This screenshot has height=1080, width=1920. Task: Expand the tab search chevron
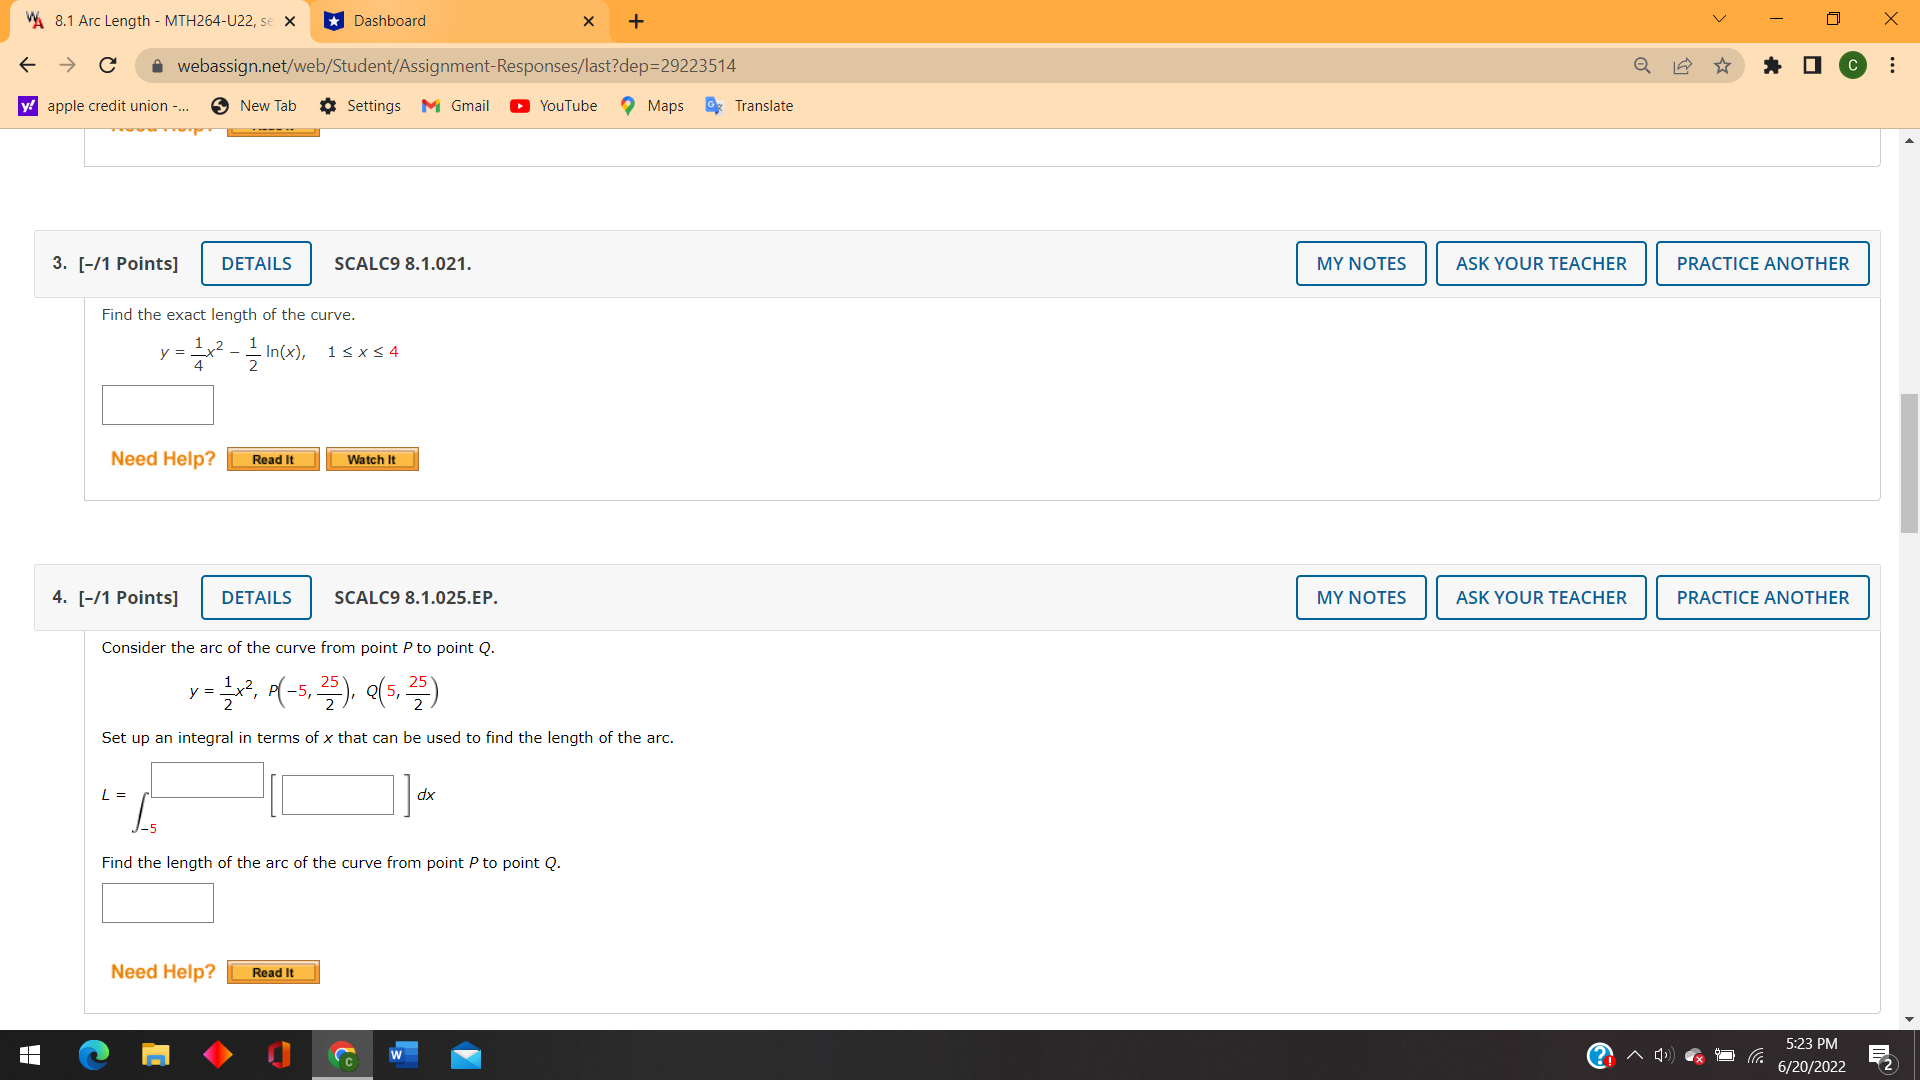[1719, 19]
